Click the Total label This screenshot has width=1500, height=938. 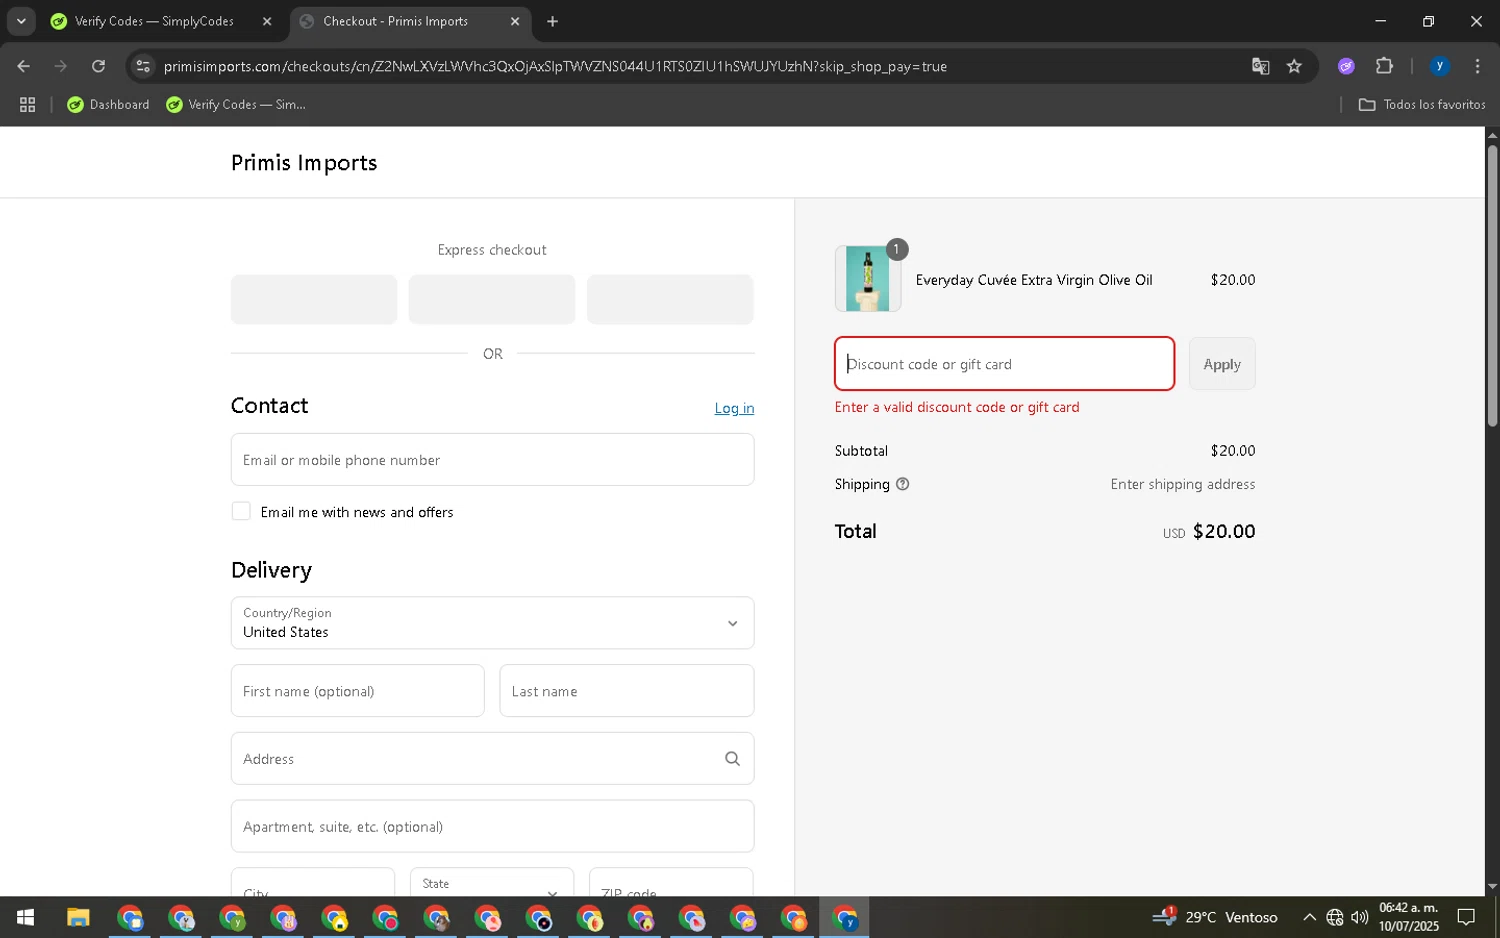855,531
